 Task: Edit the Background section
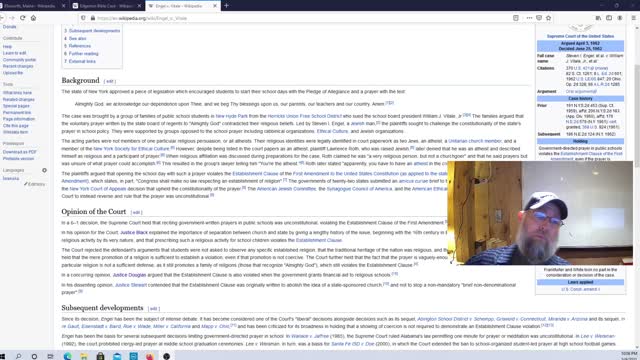coord(110,81)
